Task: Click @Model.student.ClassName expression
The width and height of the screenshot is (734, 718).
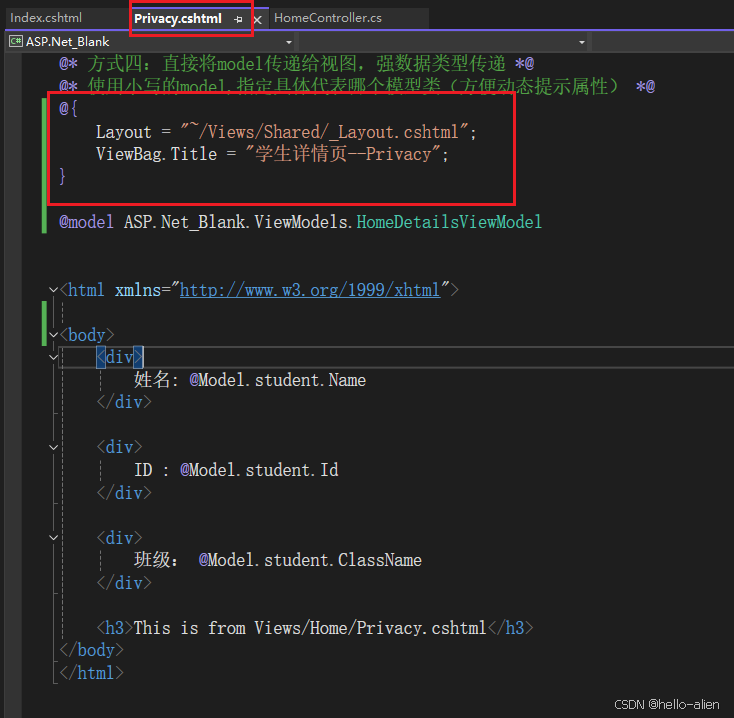Action: click(x=310, y=560)
